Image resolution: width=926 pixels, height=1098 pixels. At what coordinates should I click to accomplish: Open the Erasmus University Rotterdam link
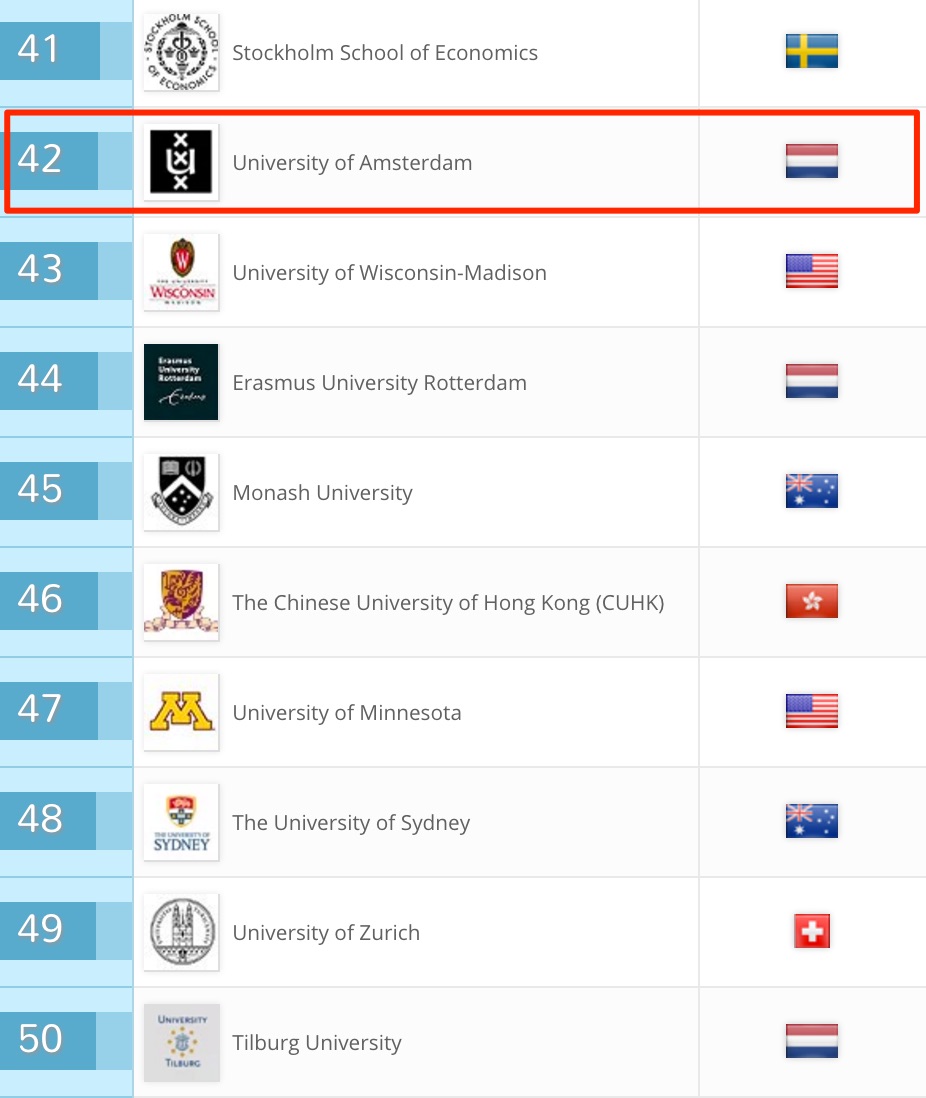pos(379,383)
